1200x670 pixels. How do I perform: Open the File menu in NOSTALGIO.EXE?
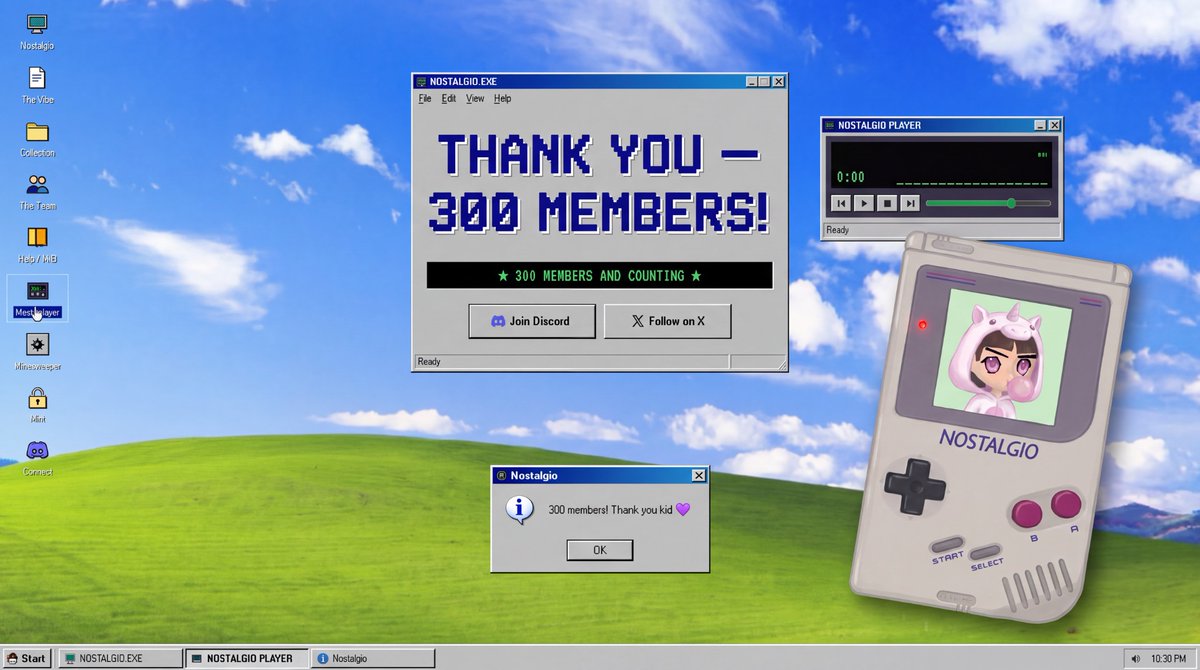pos(425,99)
